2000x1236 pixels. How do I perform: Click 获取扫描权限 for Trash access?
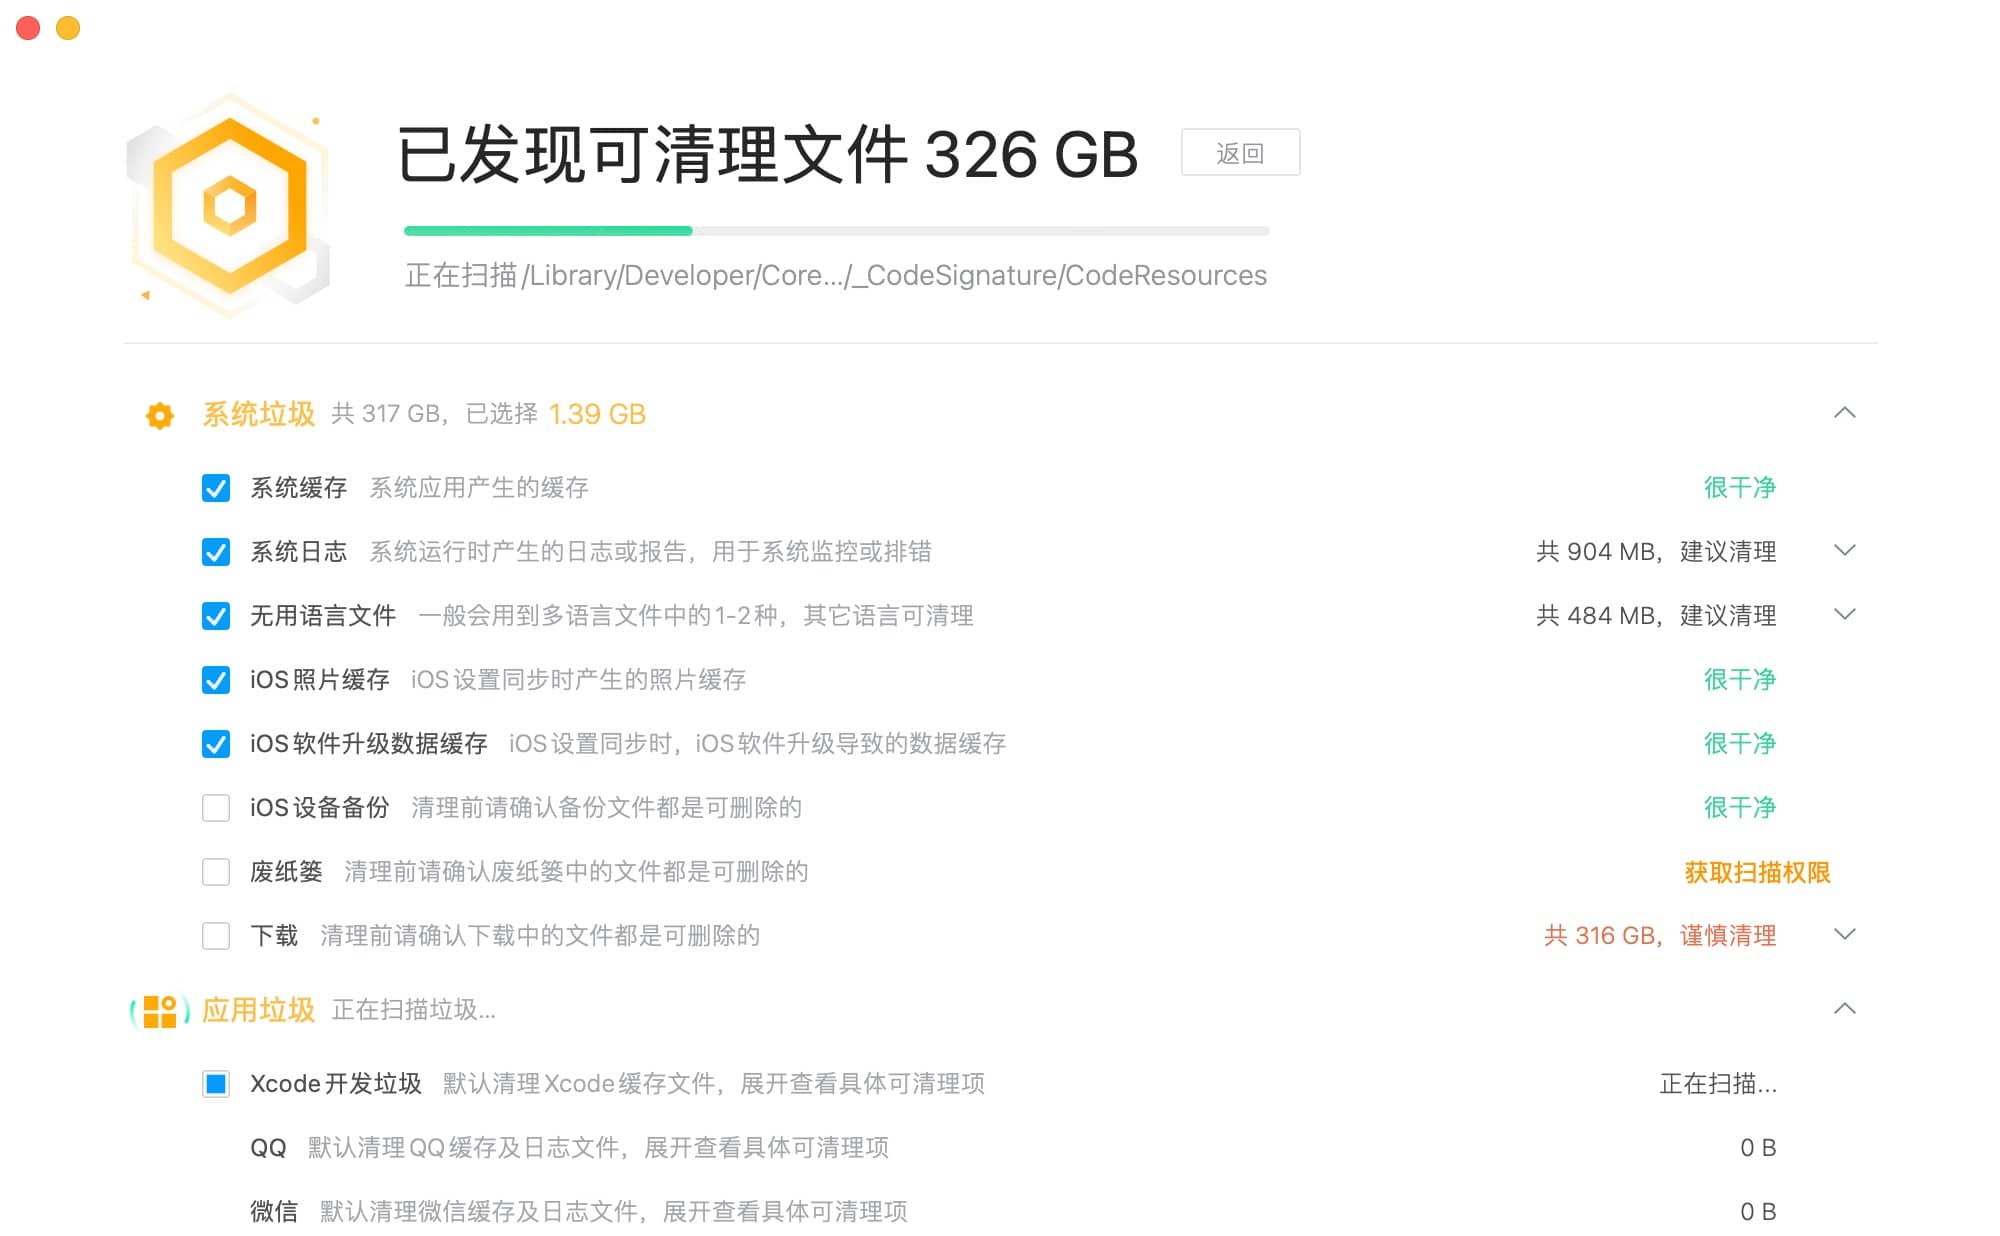(1758, 872)
